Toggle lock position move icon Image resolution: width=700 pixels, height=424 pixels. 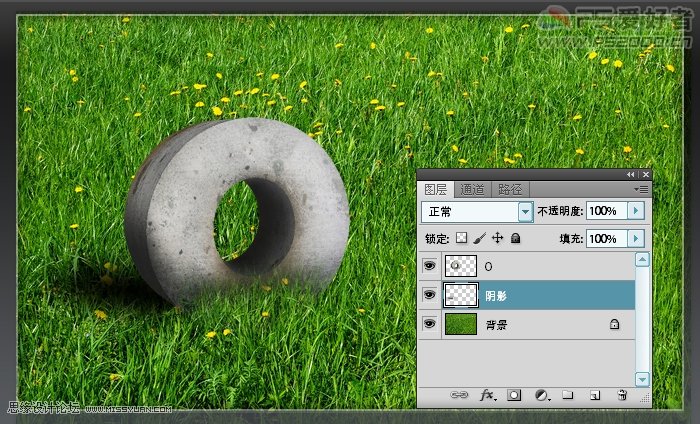coord(497,238)
